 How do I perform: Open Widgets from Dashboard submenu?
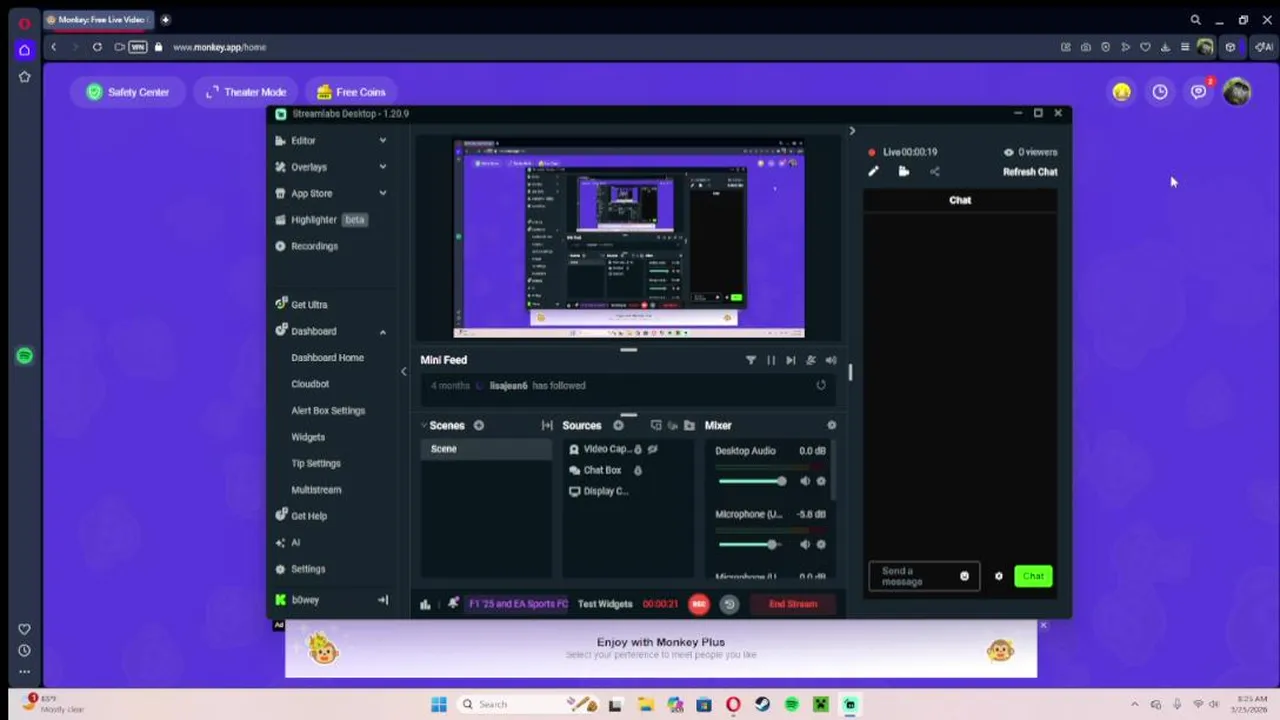tap(308, 437)
